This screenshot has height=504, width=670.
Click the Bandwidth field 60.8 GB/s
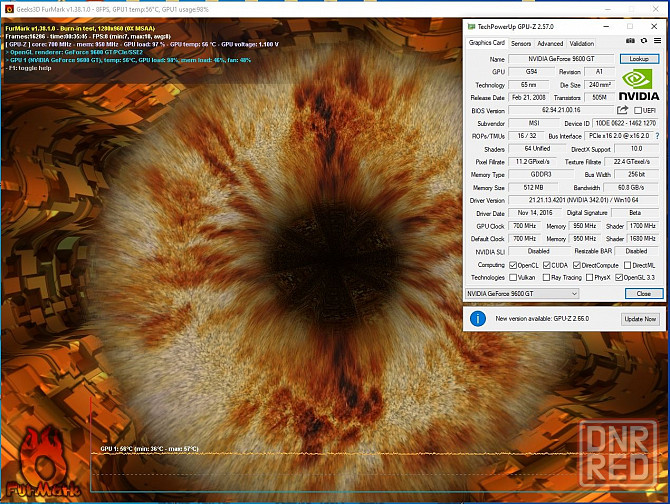(631, 187)
